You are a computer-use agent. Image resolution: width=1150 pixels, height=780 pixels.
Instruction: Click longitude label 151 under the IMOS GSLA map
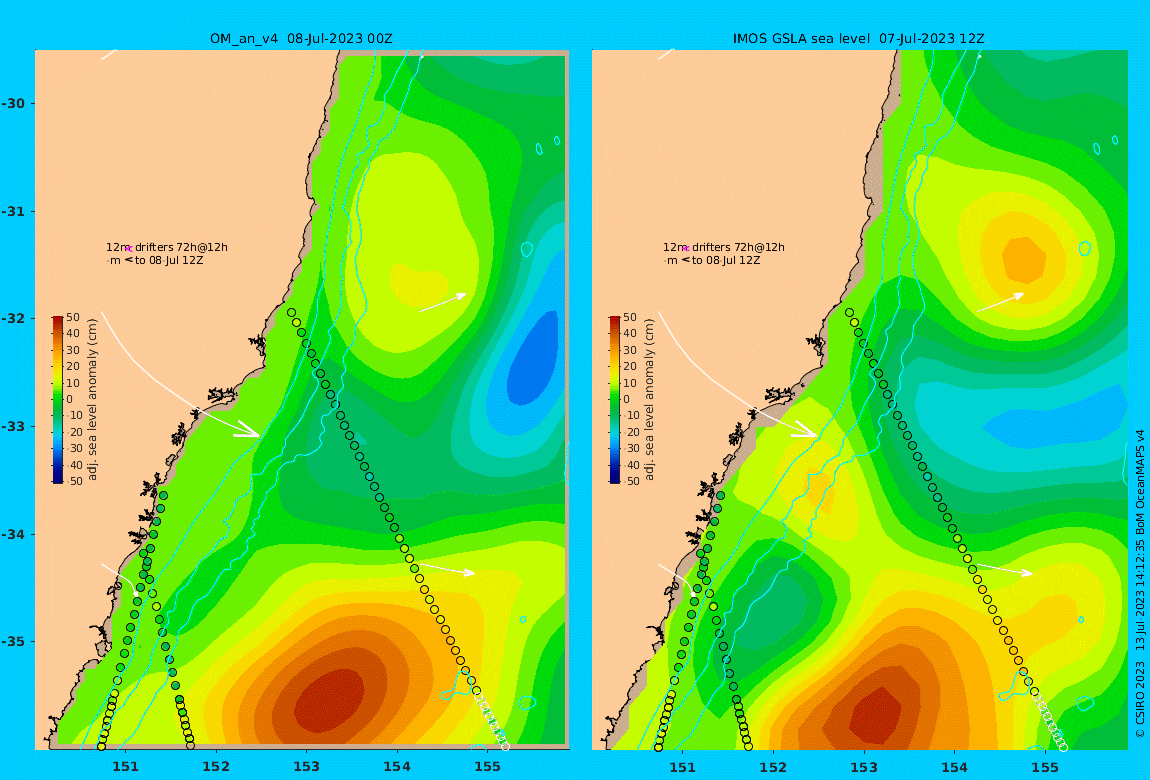[x=683, y=767]
